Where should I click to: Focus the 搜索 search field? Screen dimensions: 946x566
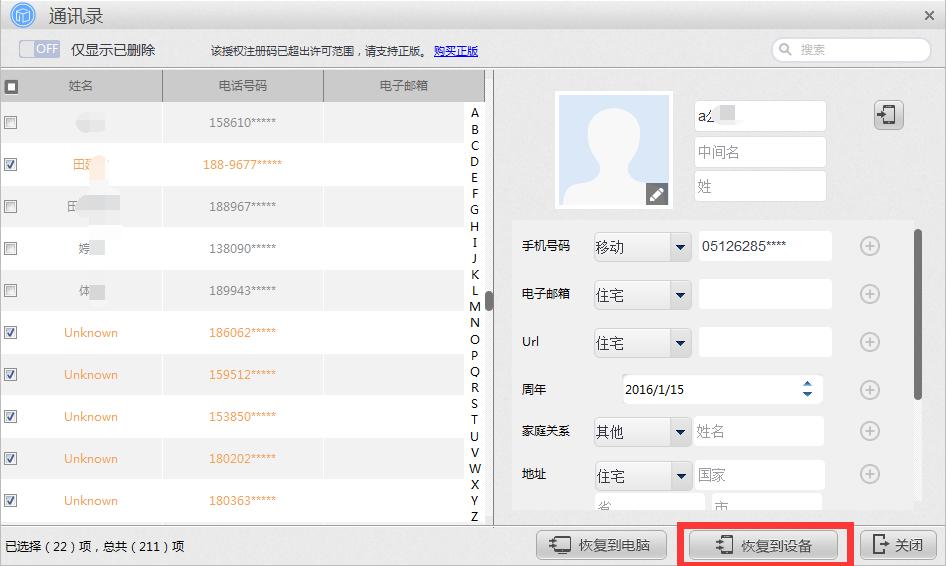coord(851,49)
